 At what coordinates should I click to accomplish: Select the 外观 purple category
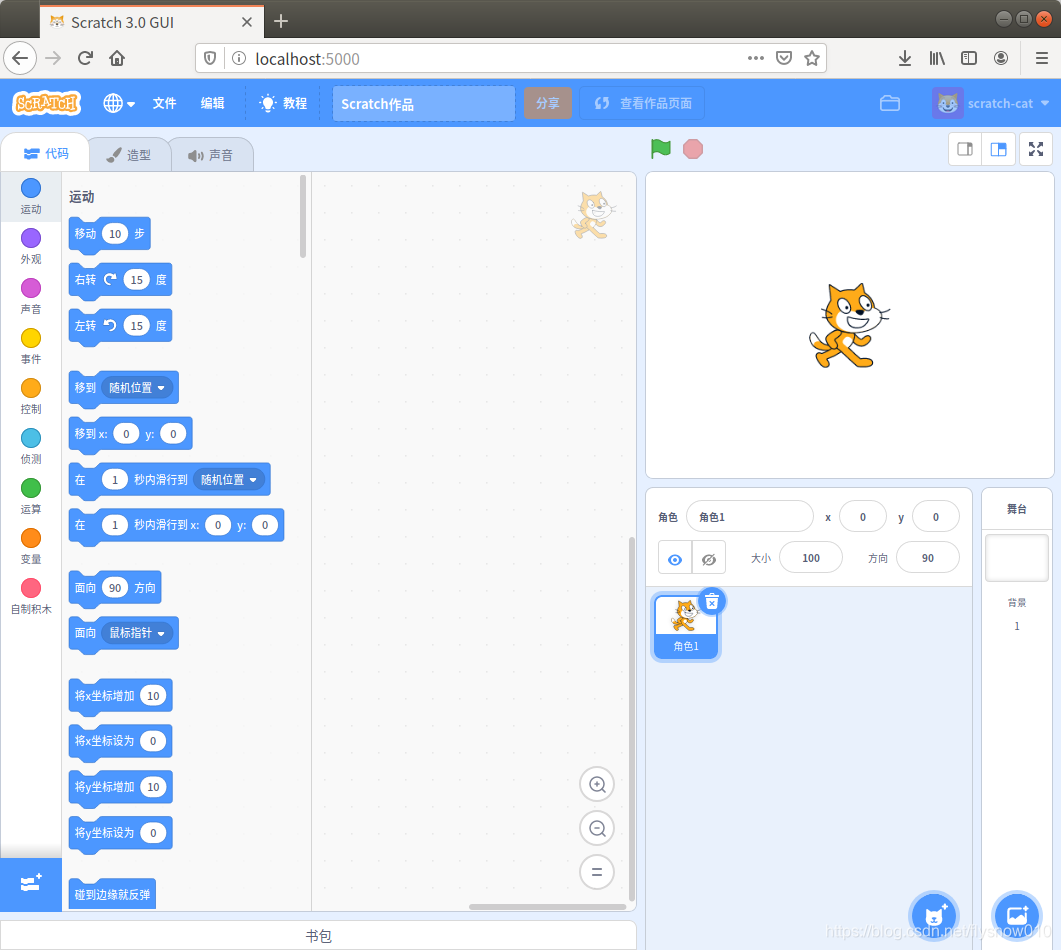(x=30, y=246)
